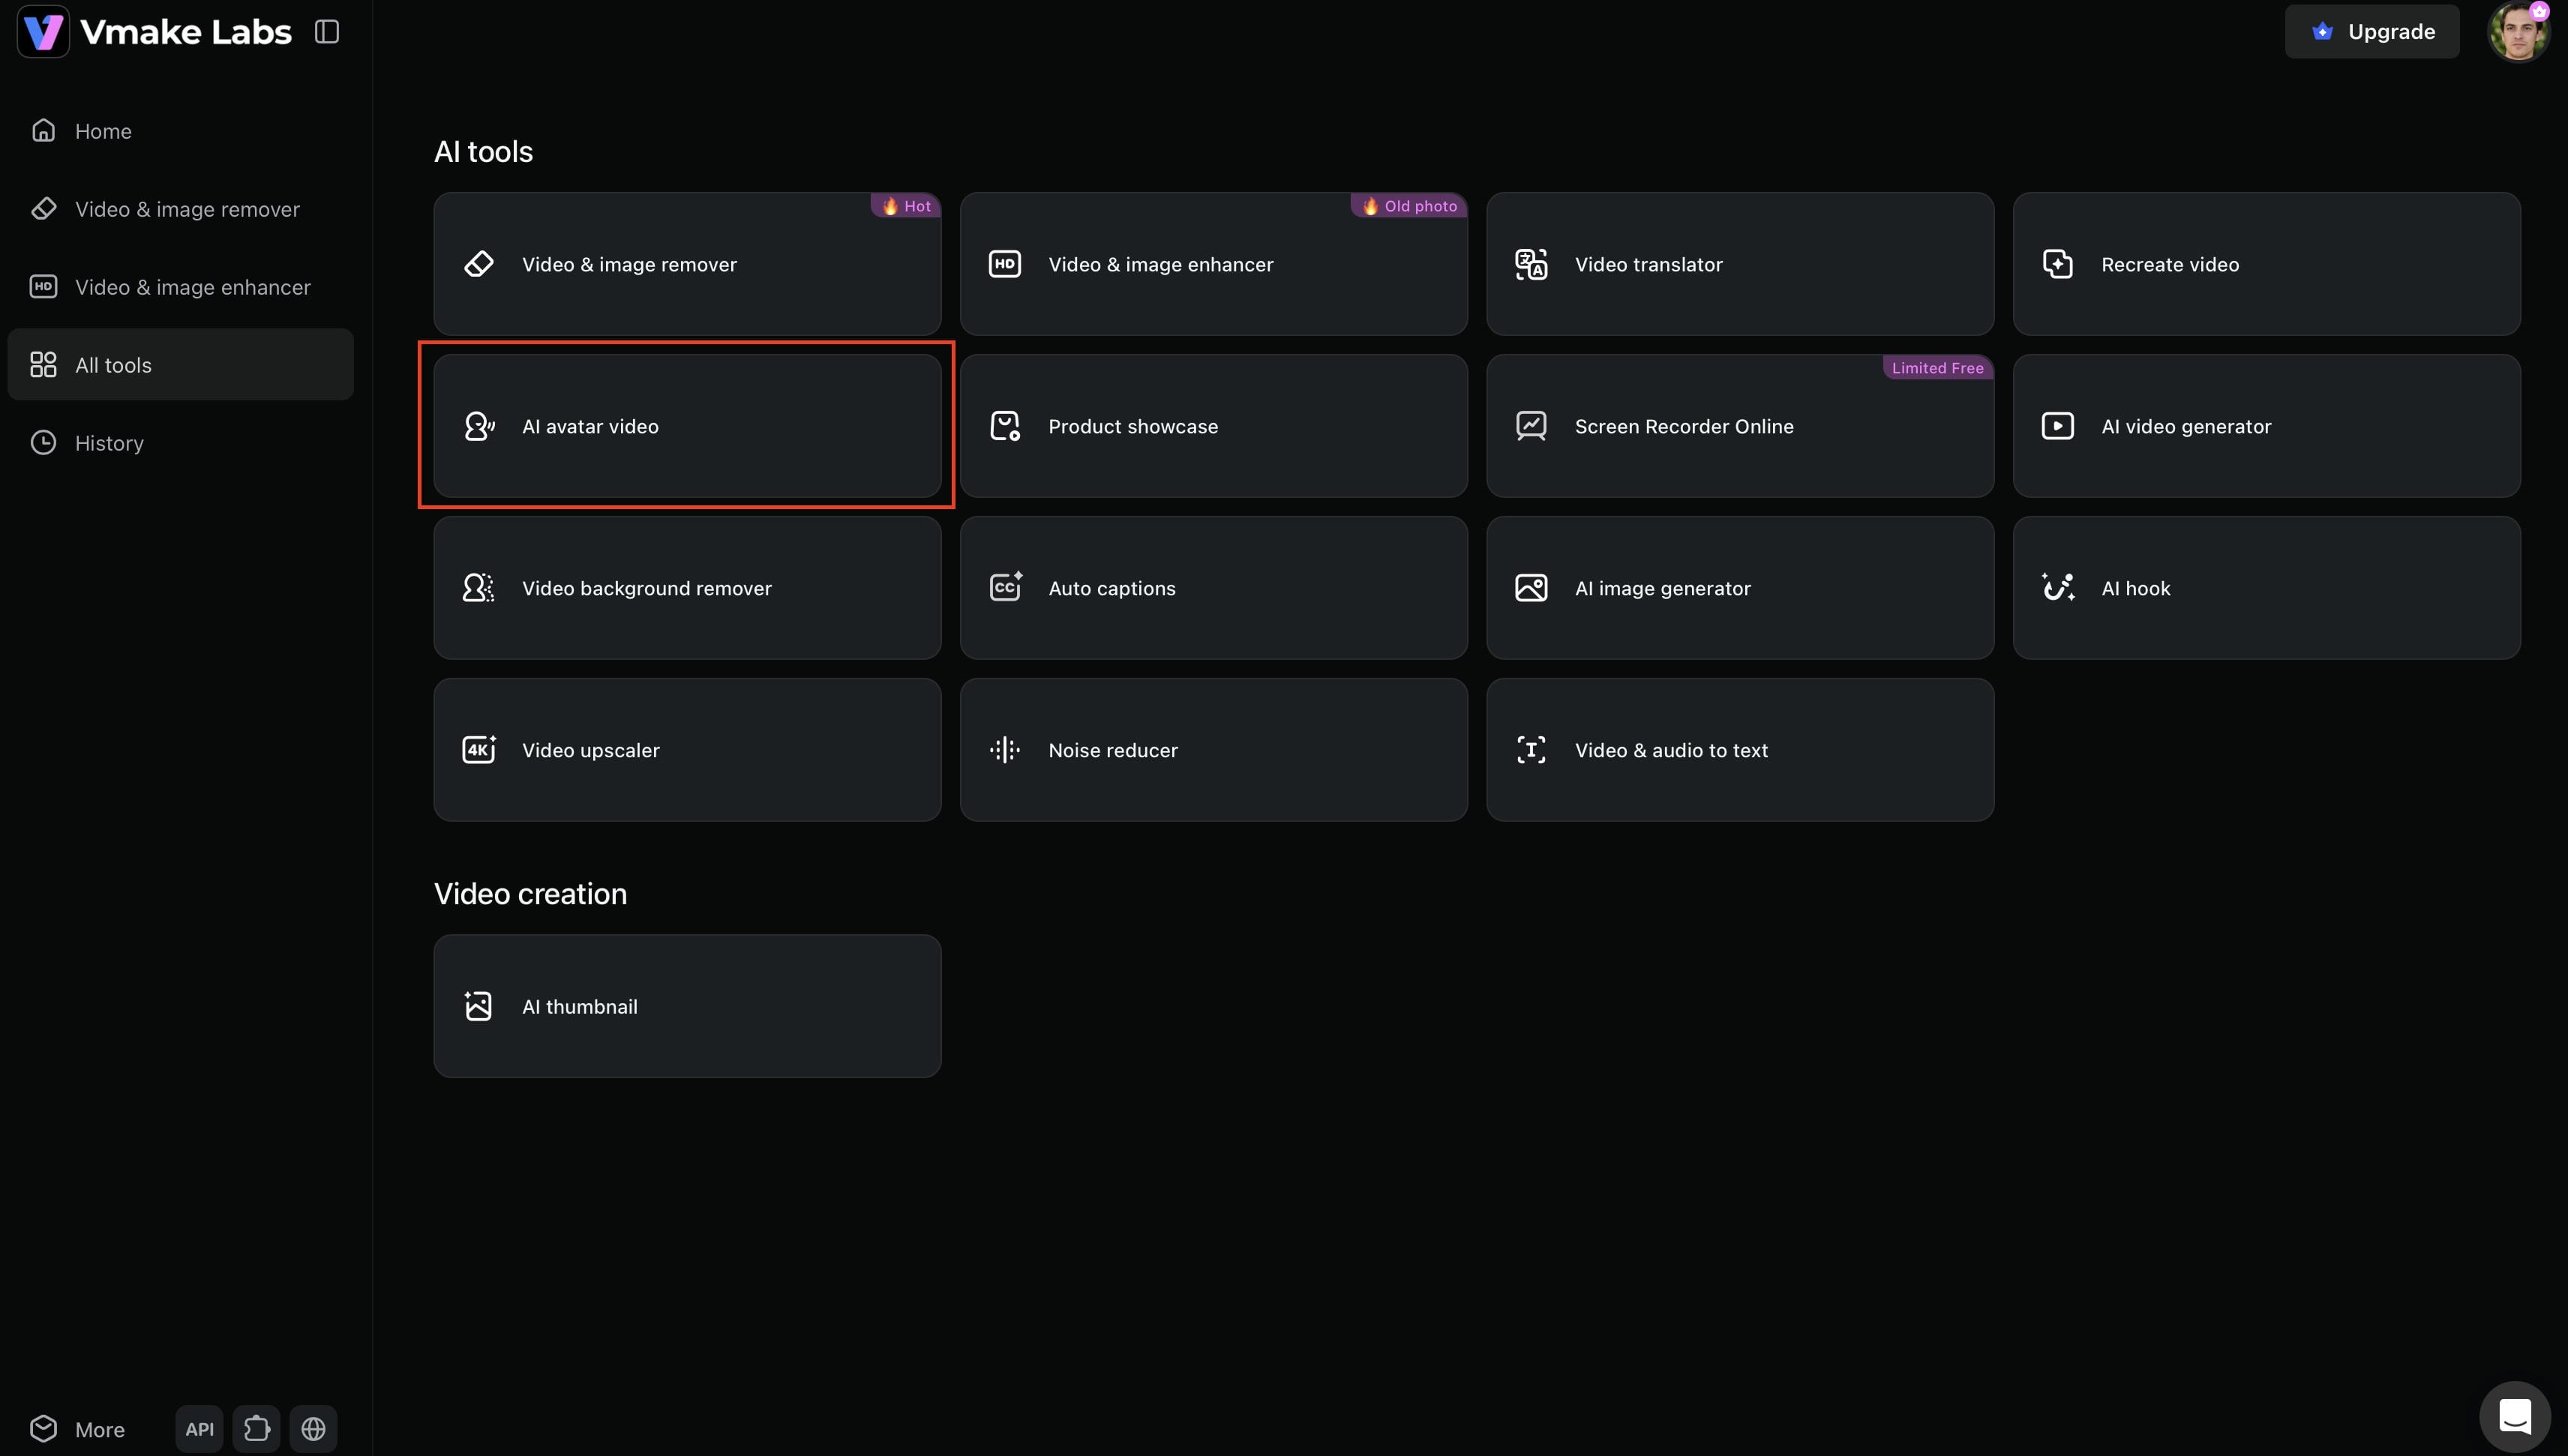
Task: Click the Video & audio to text icon
Action: [1531, 750]
